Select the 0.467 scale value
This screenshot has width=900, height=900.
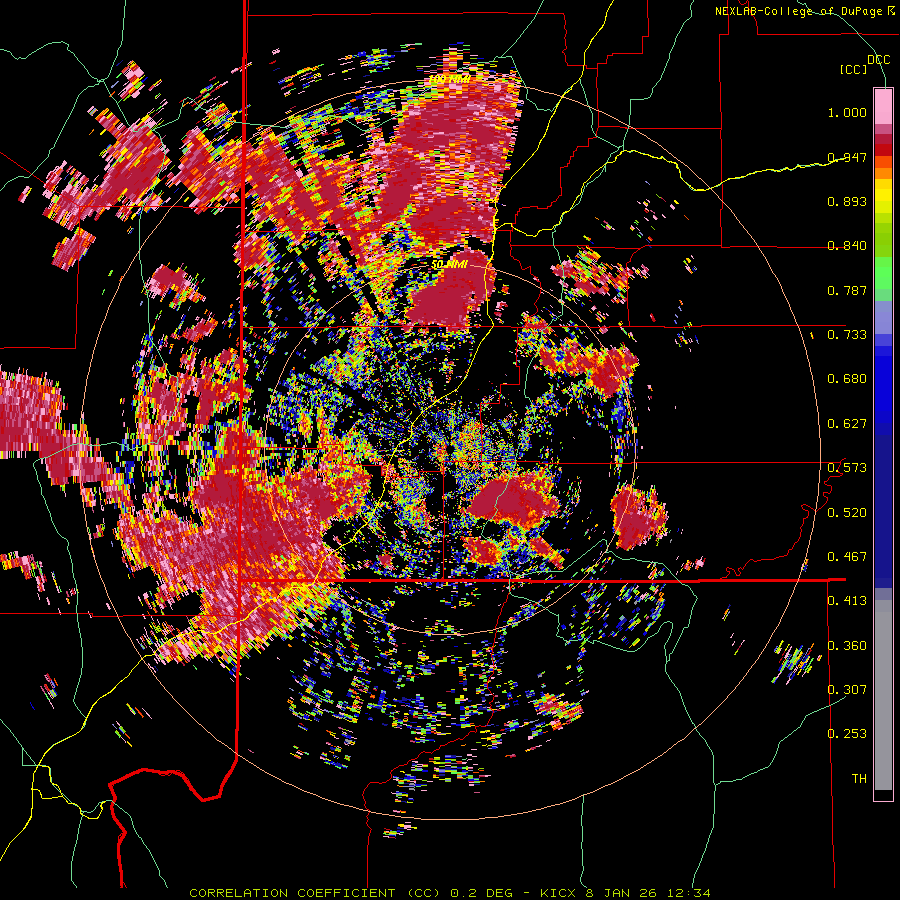847,557
